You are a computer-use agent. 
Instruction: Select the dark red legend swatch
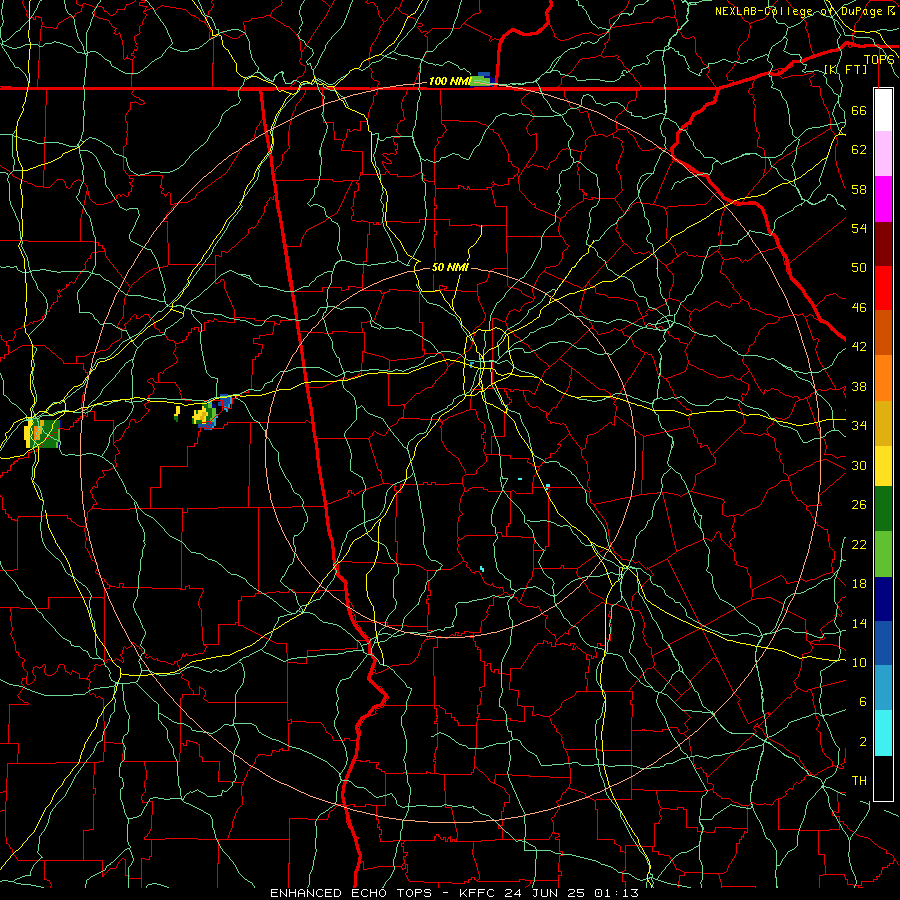(x=883, y=244)
